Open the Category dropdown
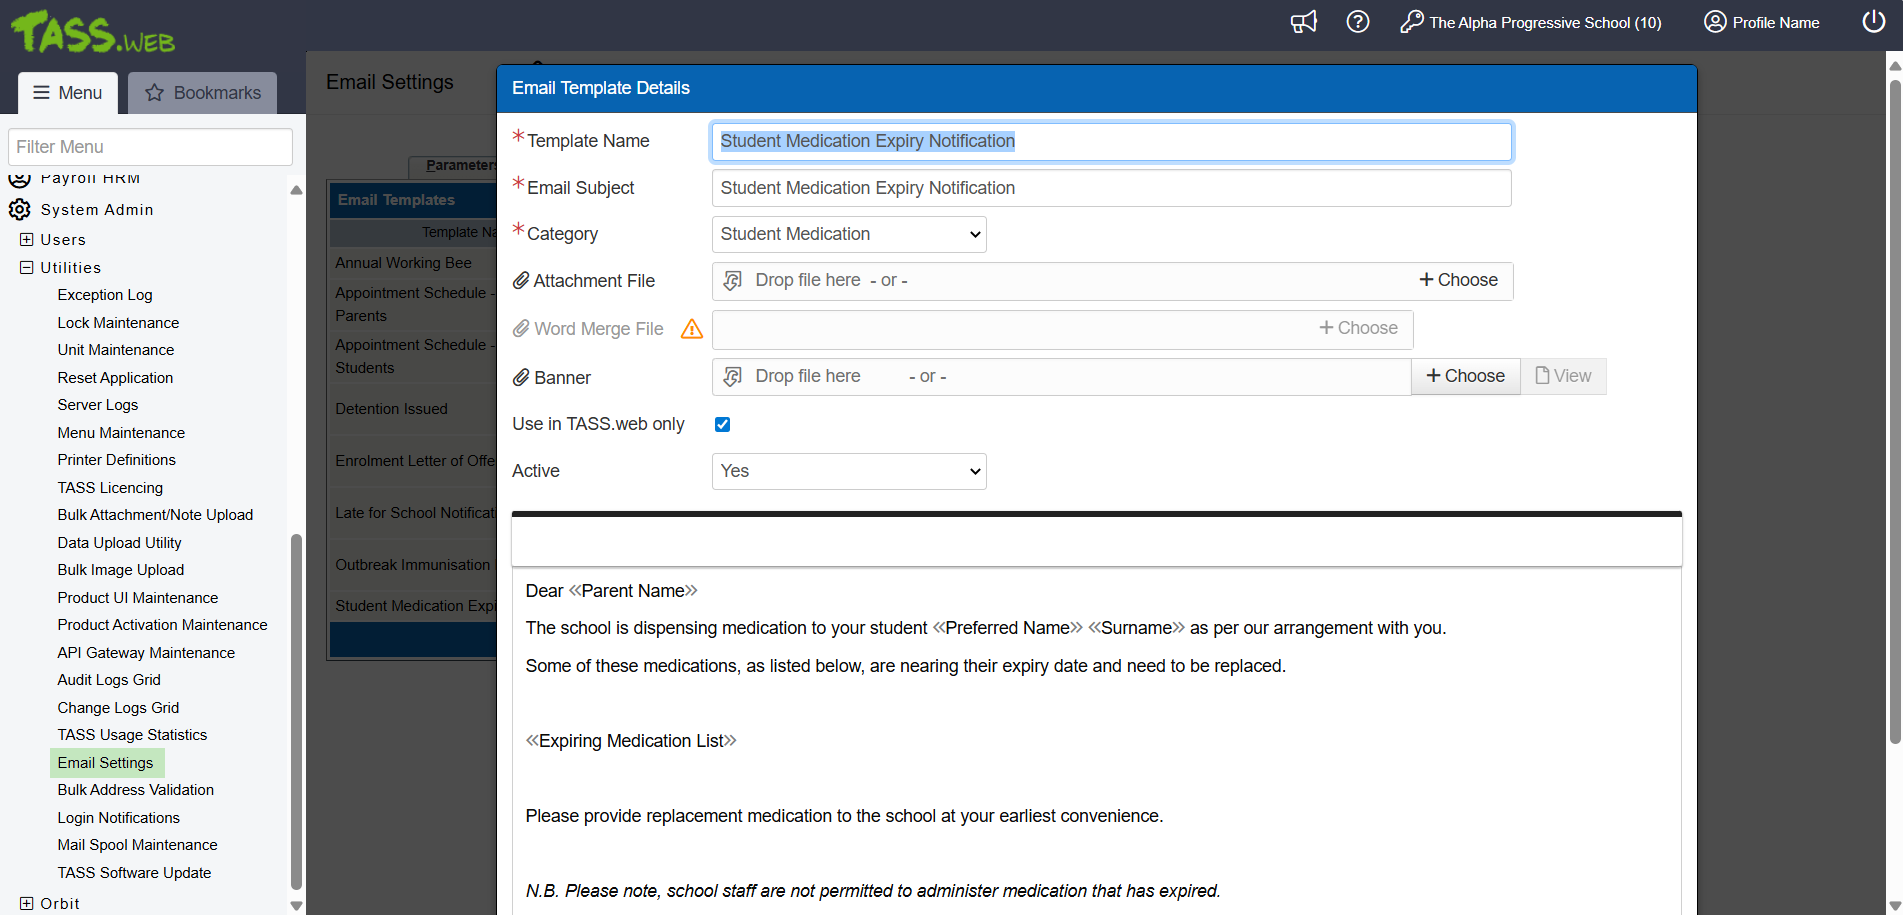Screen dimensions: 1903x915 pos(848,234)
